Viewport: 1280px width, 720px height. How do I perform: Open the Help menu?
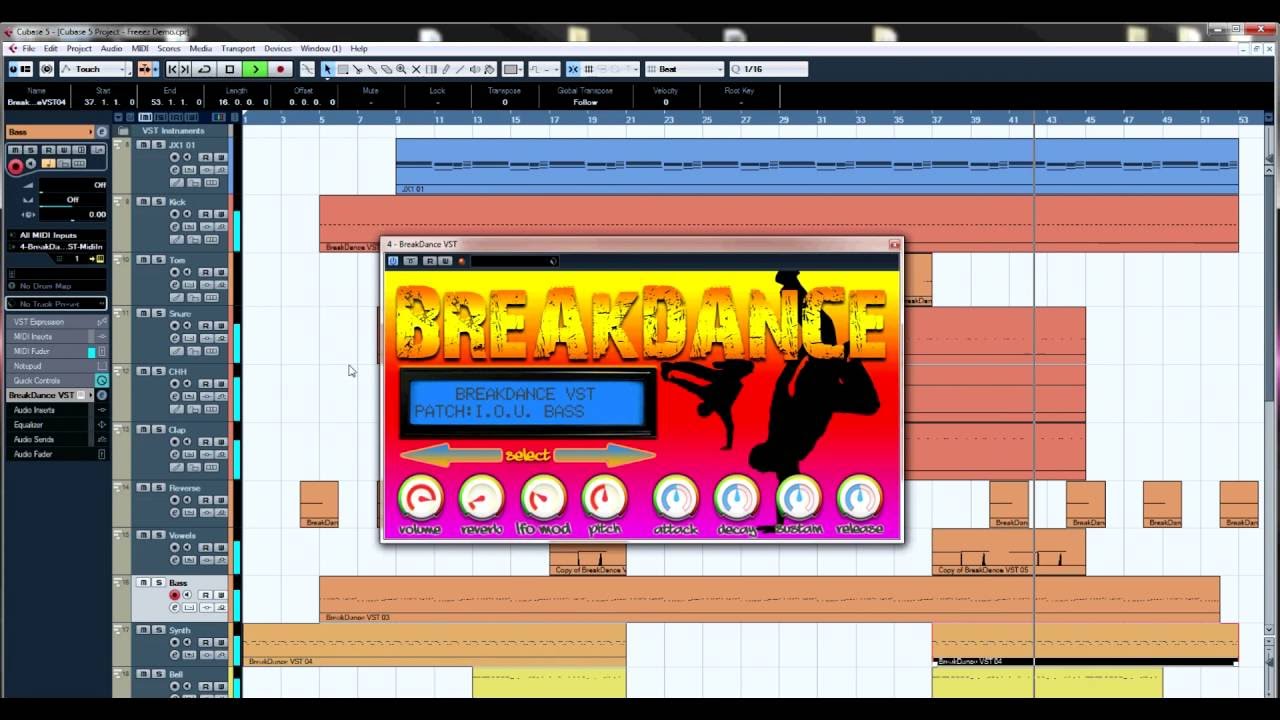click(x=359, y=48)
